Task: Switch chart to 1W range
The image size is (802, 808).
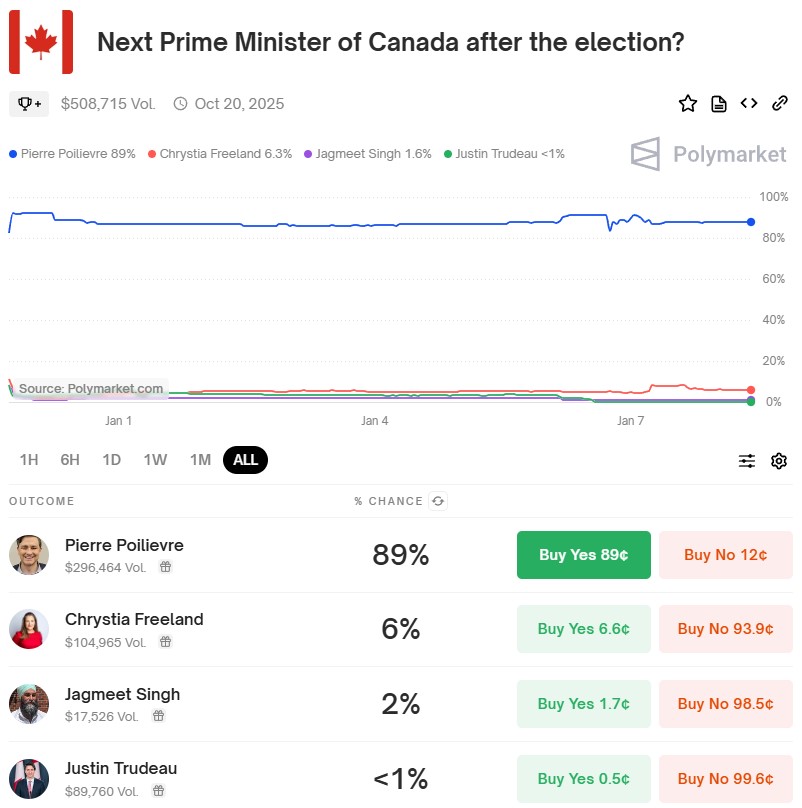Action: coord(155,460)
